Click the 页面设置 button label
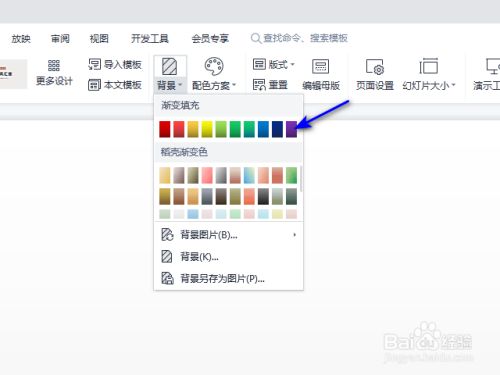 pyautogui.click(x=375, y=86)
